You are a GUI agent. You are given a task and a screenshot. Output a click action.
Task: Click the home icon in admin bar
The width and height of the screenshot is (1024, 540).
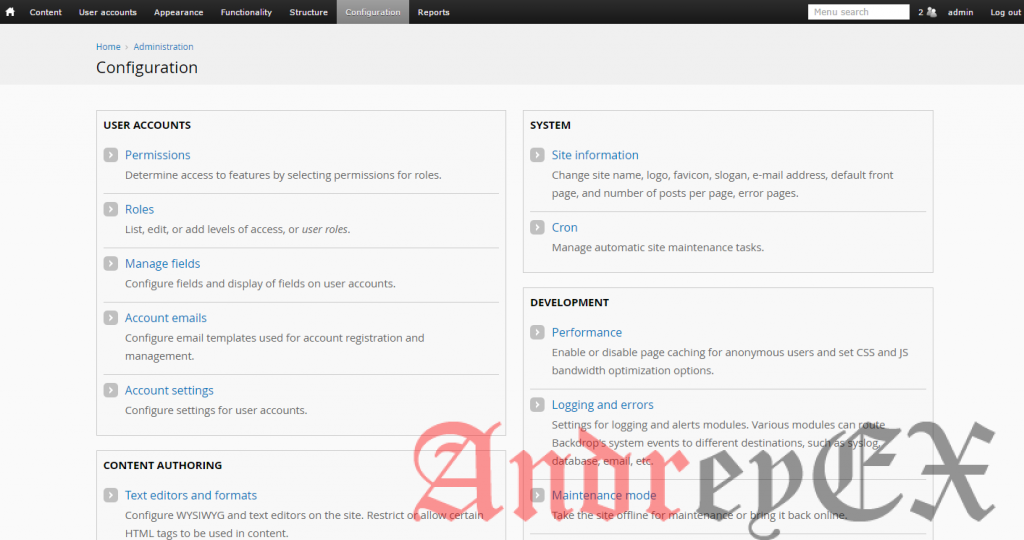[10, 12]
